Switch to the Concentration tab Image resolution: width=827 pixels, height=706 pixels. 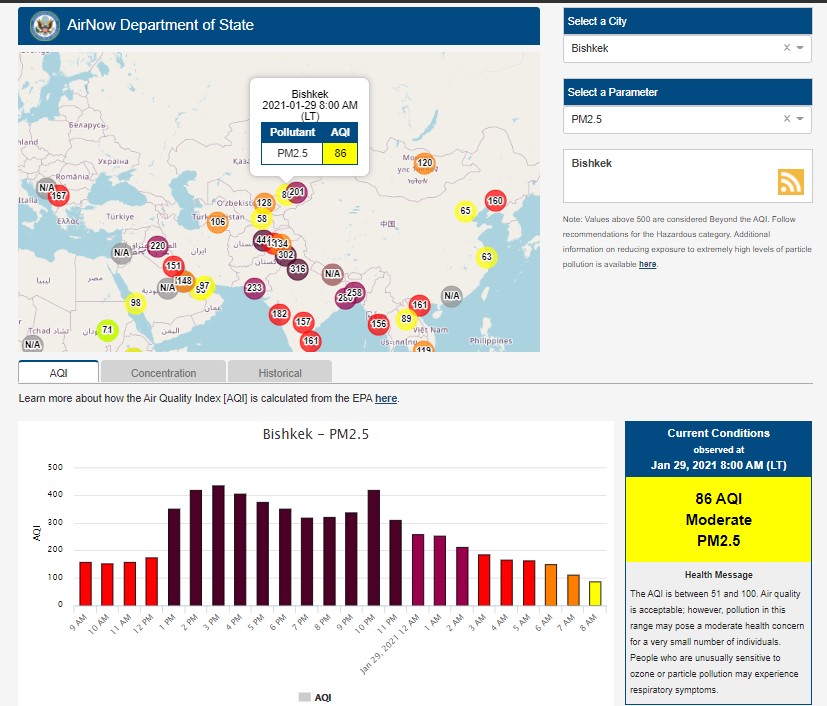click(164, 373)
